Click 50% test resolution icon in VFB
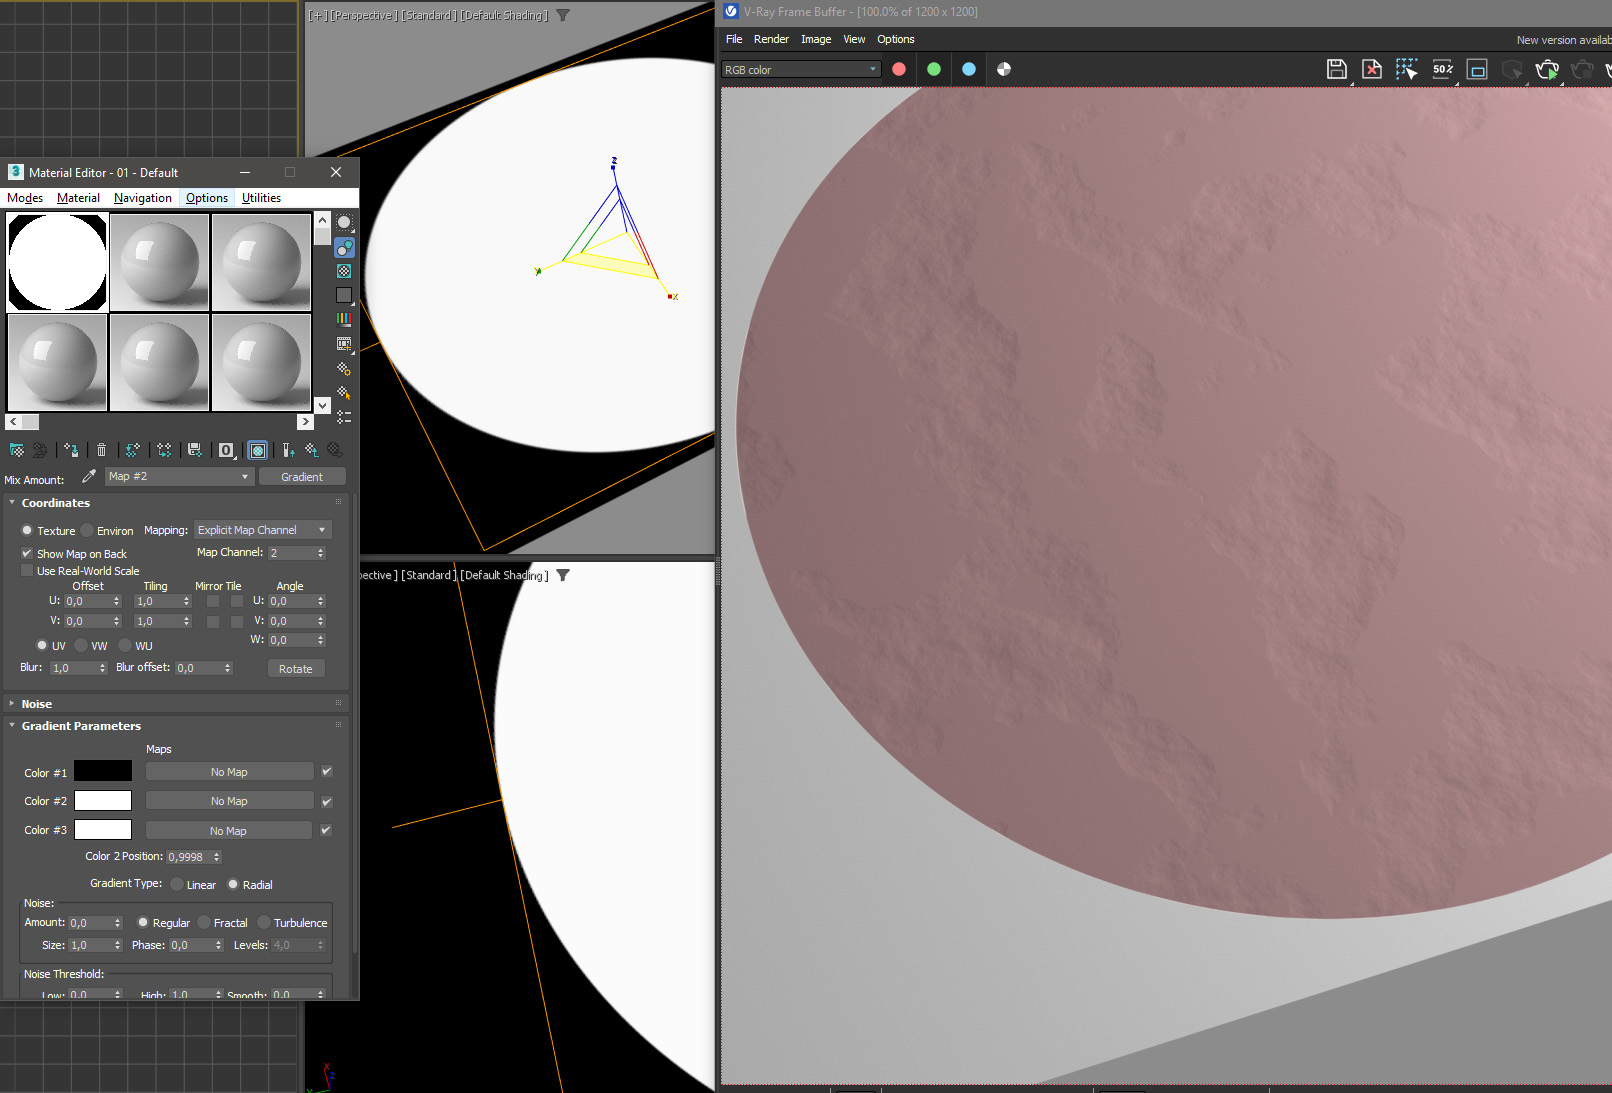Viewport: 1612px width, 1093px height. point(1442,69)
